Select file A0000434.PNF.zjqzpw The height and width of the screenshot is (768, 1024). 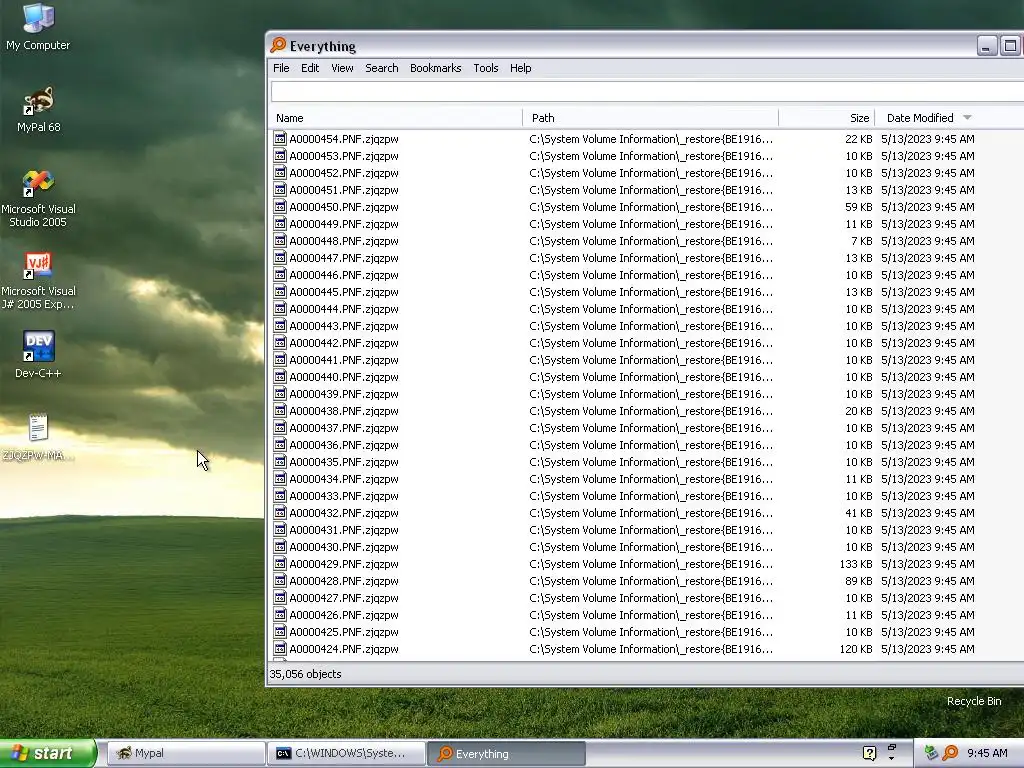[344, 479]
